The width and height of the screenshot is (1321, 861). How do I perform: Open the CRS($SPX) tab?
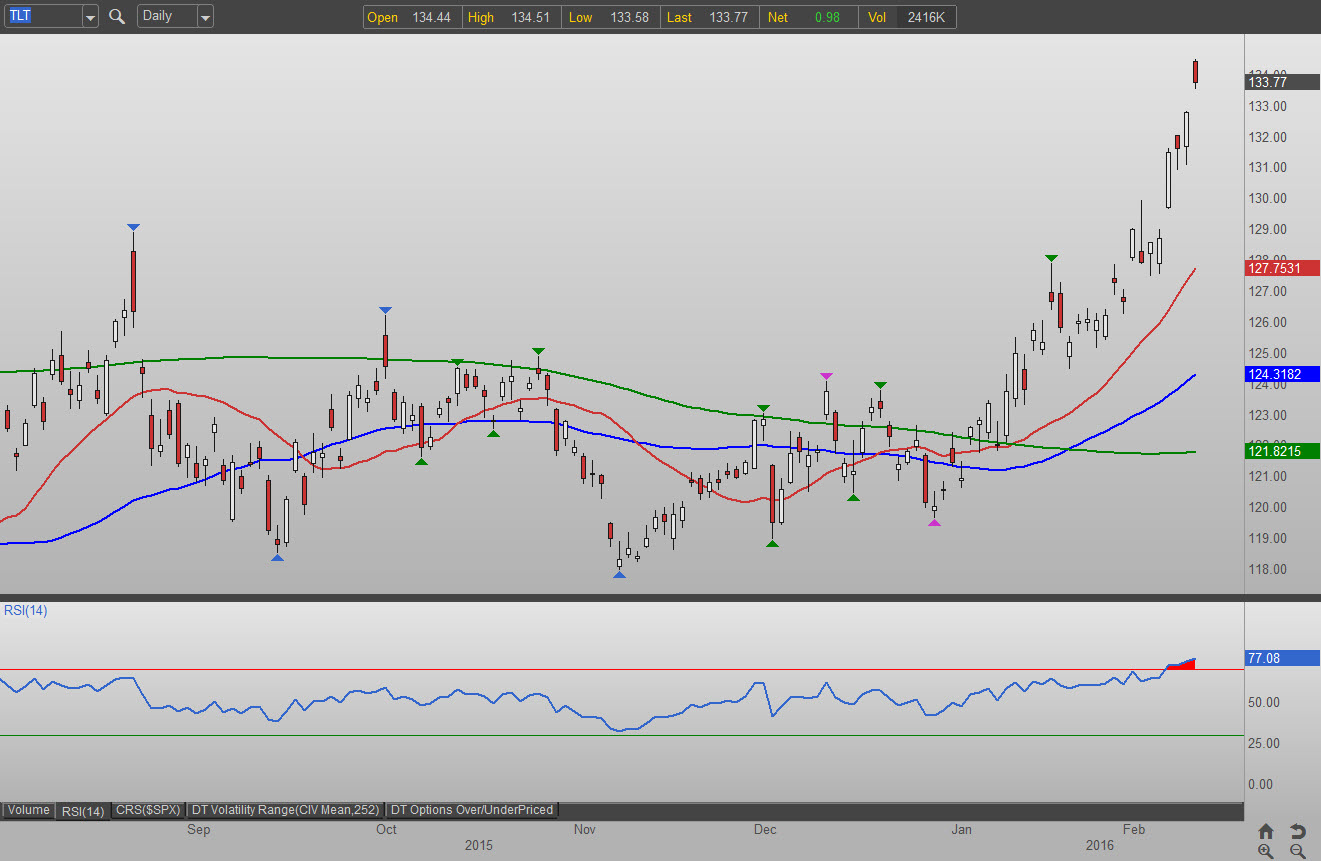click(148, 810)
